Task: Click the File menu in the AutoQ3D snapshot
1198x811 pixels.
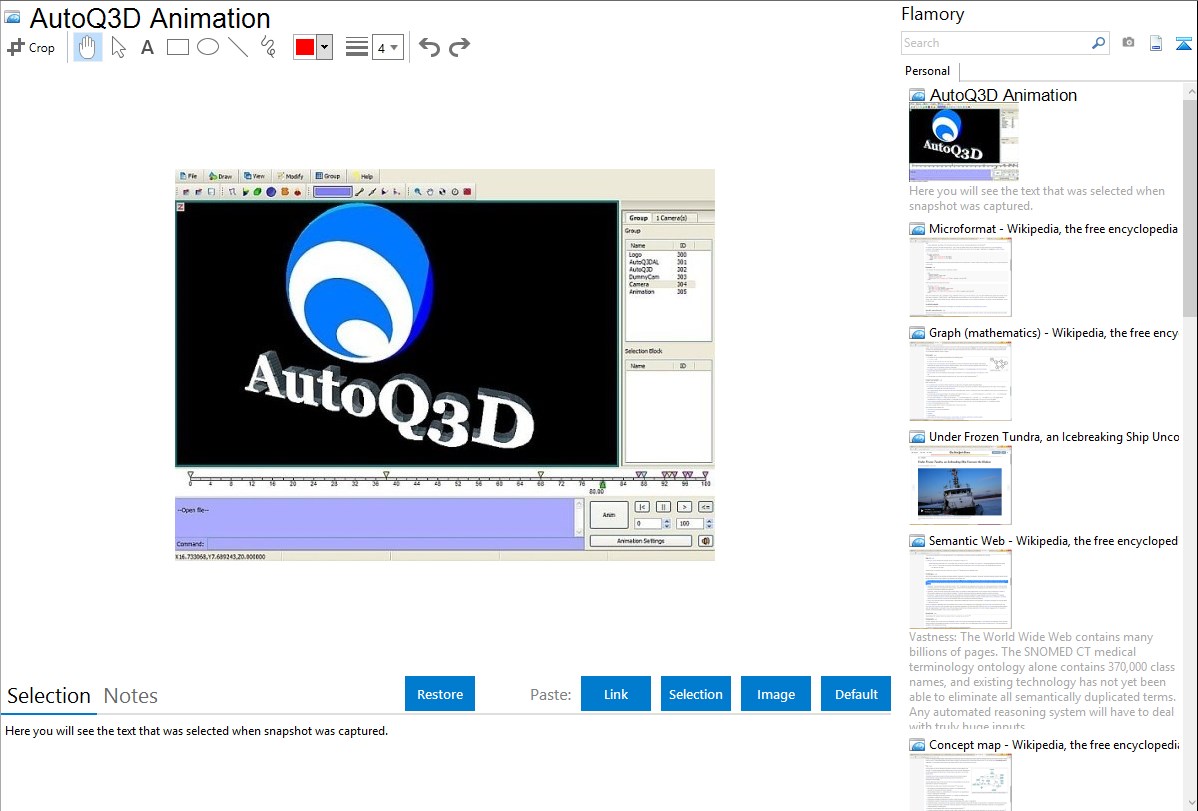Action: (188, 176)
